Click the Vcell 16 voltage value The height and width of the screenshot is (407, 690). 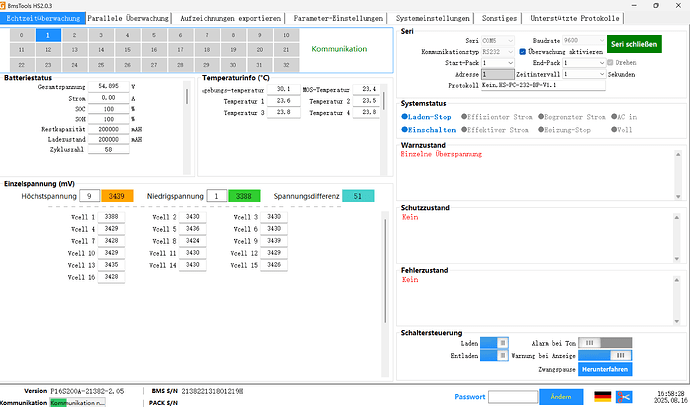(x=111, y=277)
